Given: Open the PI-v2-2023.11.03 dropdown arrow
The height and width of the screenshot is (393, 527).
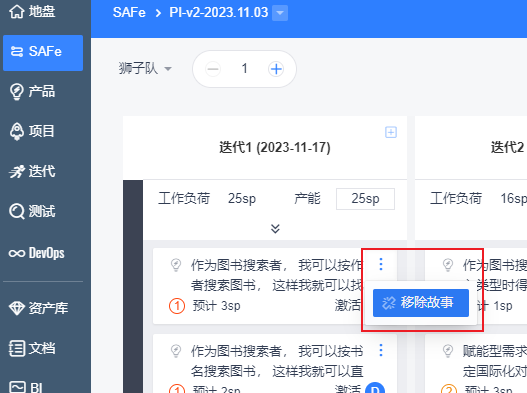Looking at the screenshot, I should 280,13.
